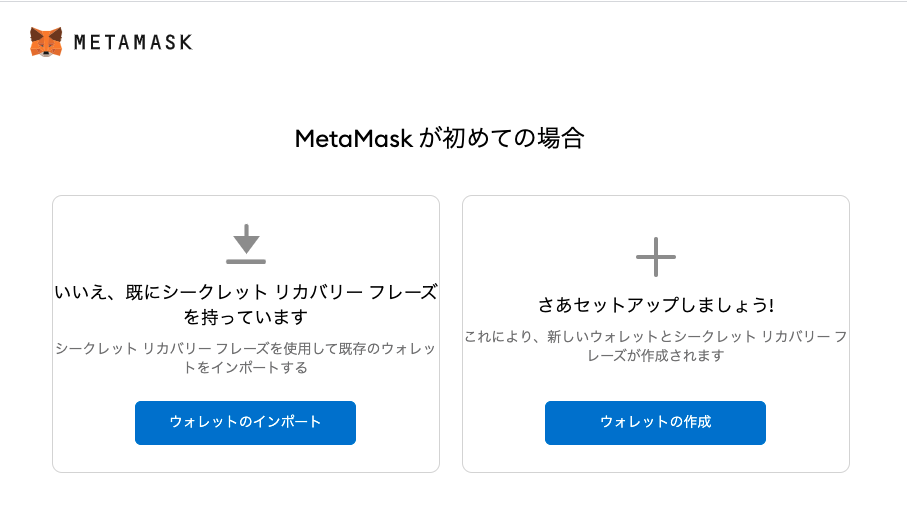Click the downward arrow import icon
This screenshot has width=907, height=522.
pyautogui.click(x=246, y=239)
